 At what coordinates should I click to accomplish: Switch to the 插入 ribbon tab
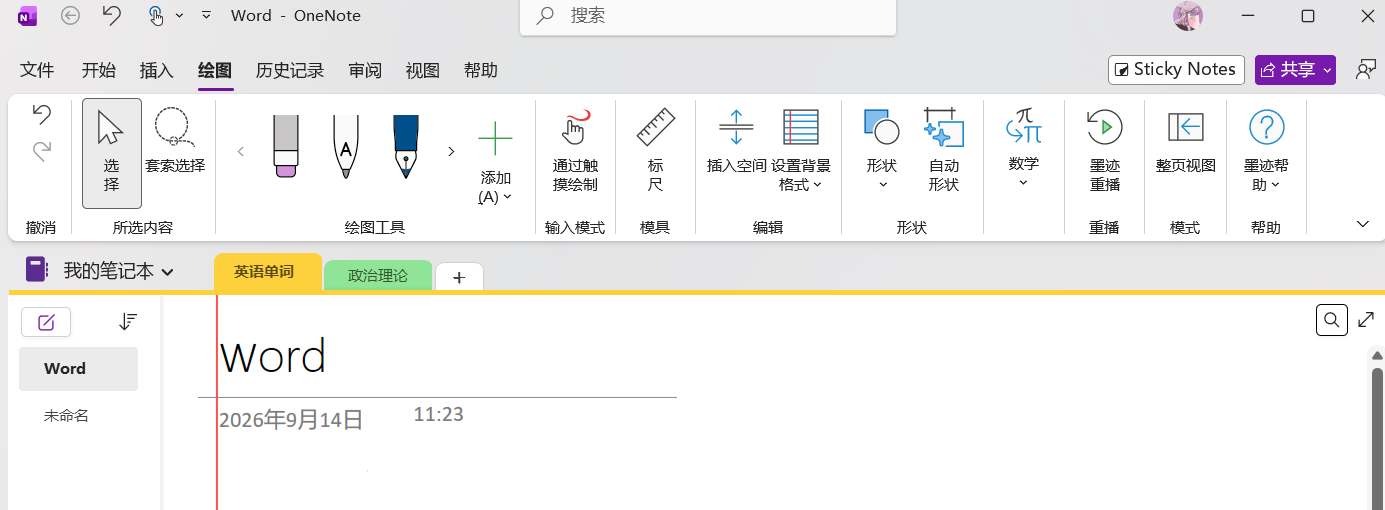pyautogui.click(x=156, y=70)
